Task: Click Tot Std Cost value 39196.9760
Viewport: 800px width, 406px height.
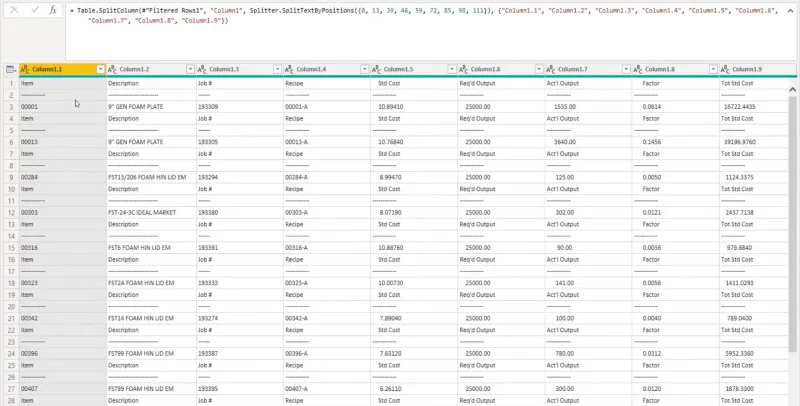Action: tap(754, 142)
